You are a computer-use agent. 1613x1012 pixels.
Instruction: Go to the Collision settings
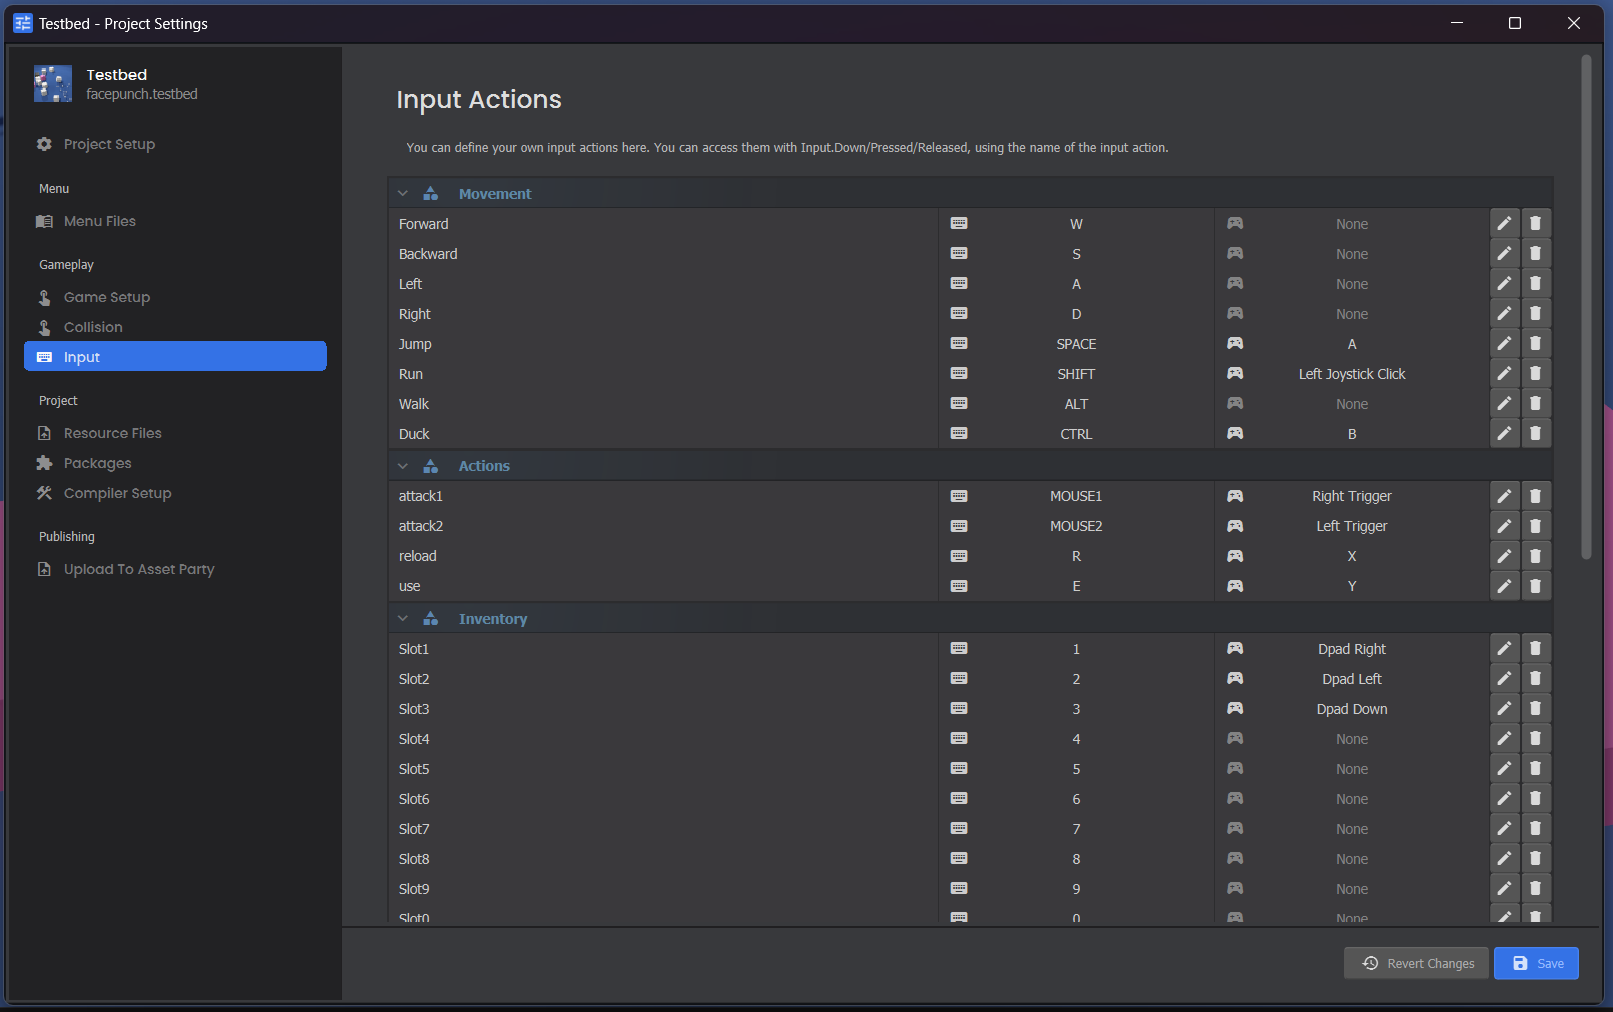pyautogui.click(x=93, y=327)
